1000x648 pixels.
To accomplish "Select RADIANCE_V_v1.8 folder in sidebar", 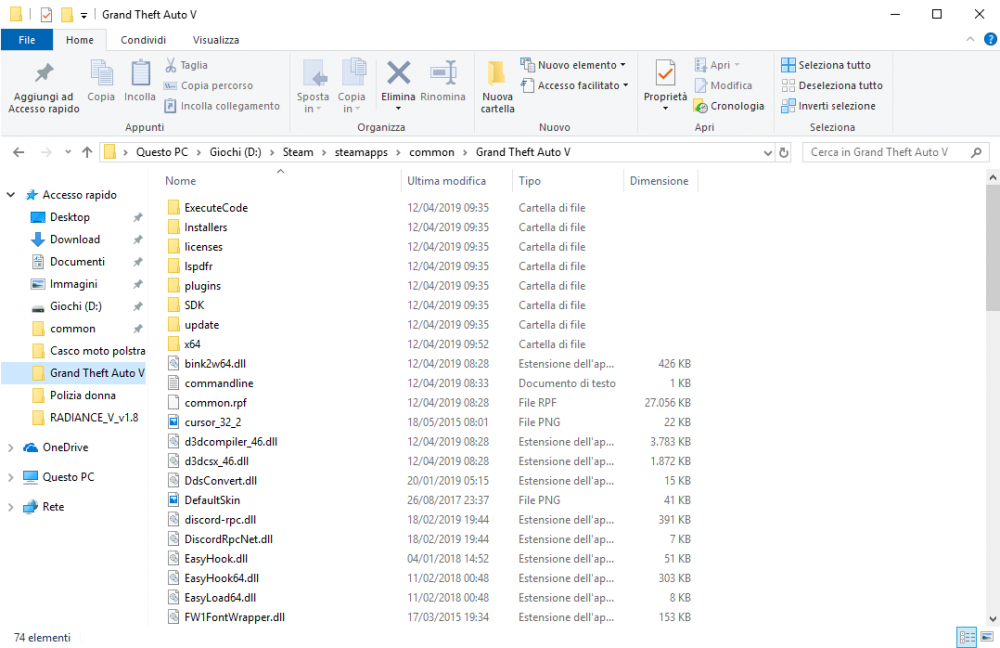I will pyautogui.click(x=94, y=418).
